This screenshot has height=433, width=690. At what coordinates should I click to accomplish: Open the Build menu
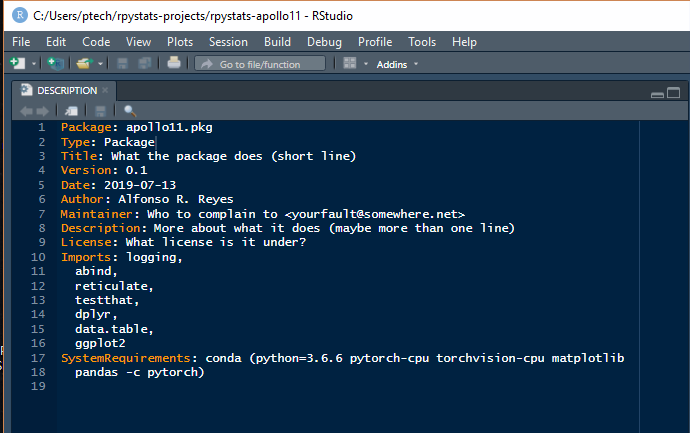(277, 42)
